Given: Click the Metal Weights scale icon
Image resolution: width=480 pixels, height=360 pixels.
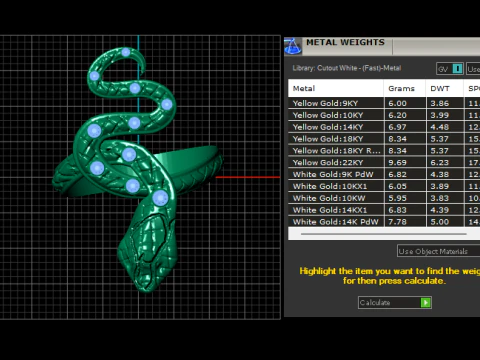Looking at the screenshot, I should pyautogui.click(x=293, y=46).
